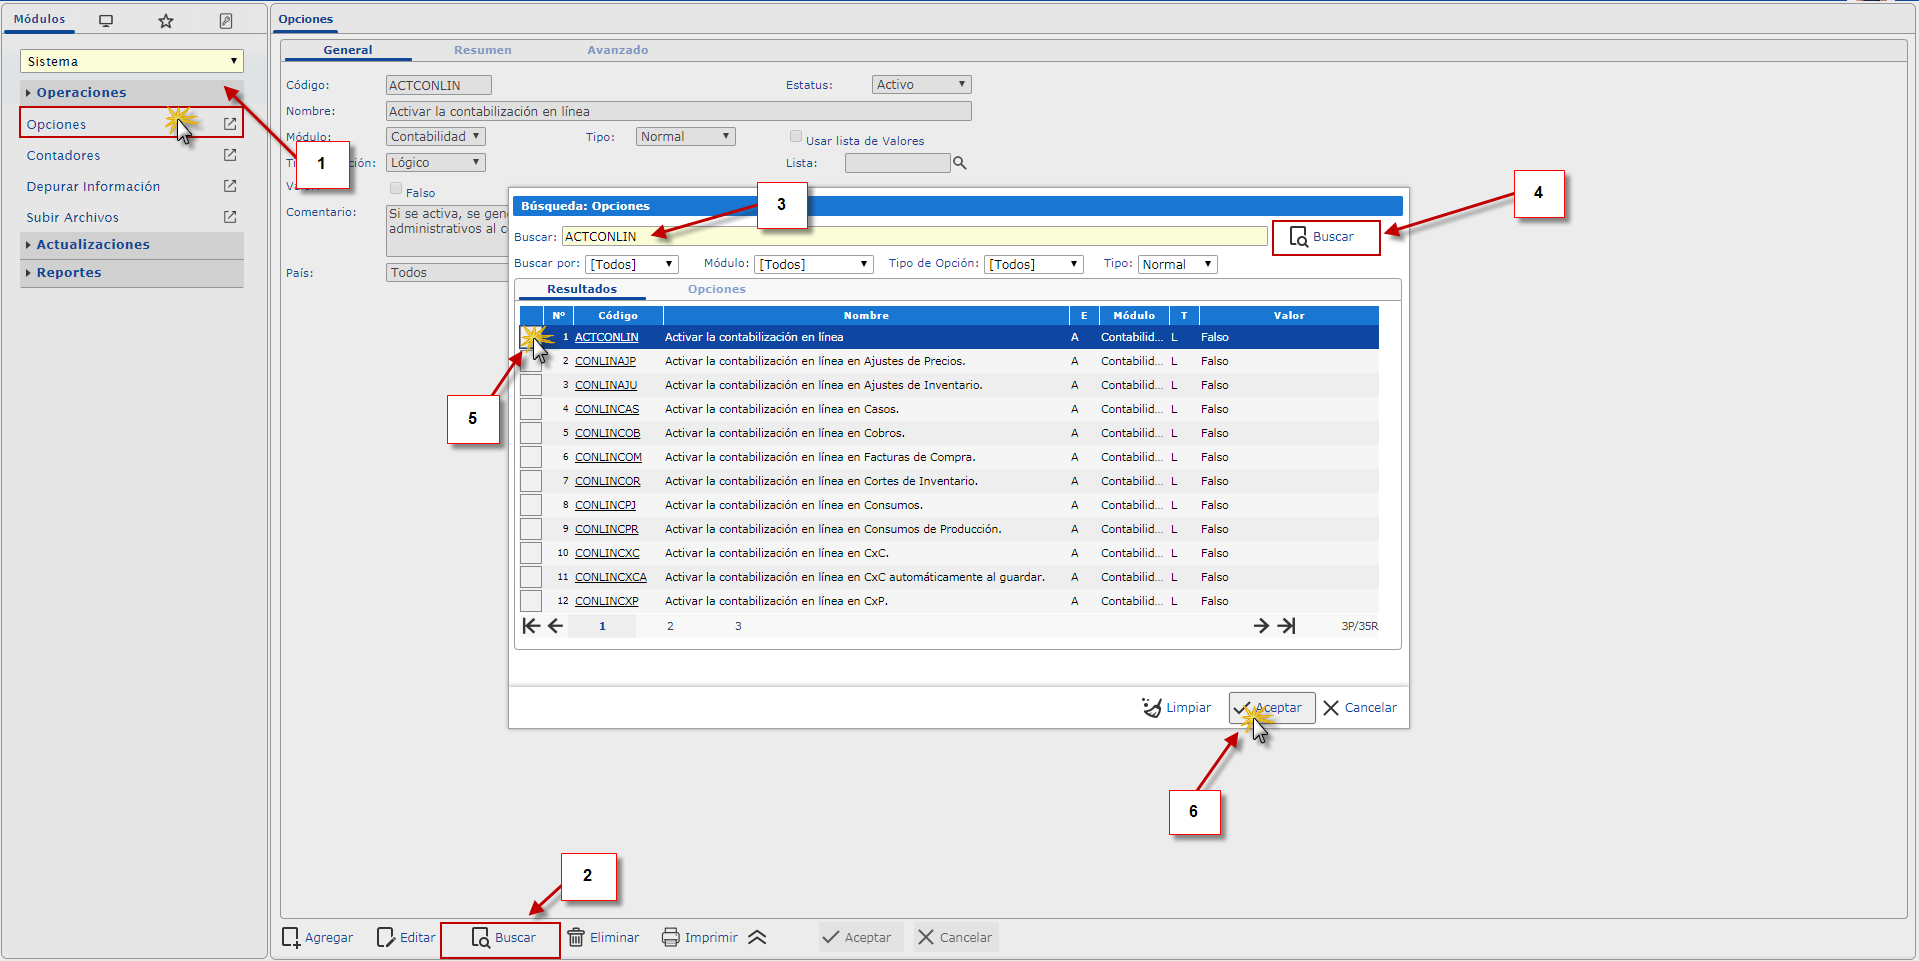Go to last page of search results
Viewport: 1919px width, 961px height.
click(1287, 626)
